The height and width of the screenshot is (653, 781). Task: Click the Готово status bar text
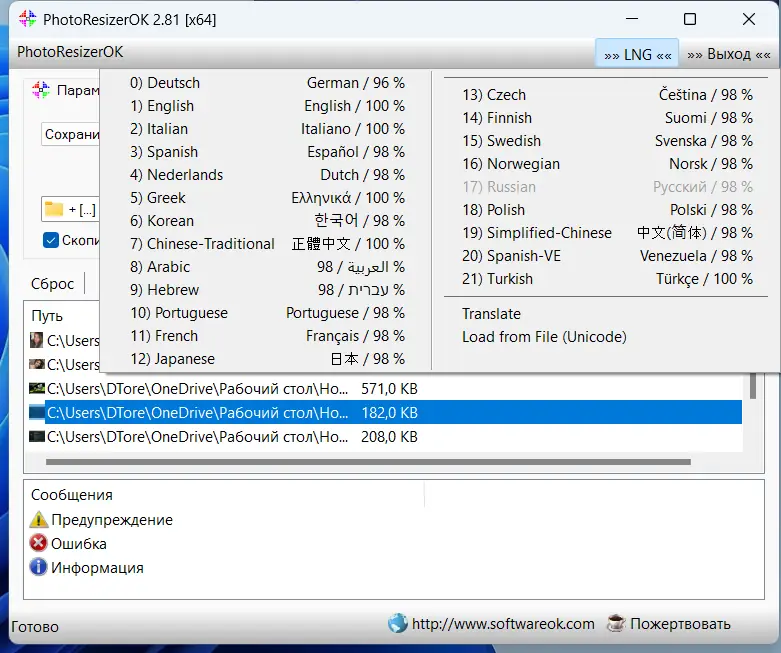point(35,627)
